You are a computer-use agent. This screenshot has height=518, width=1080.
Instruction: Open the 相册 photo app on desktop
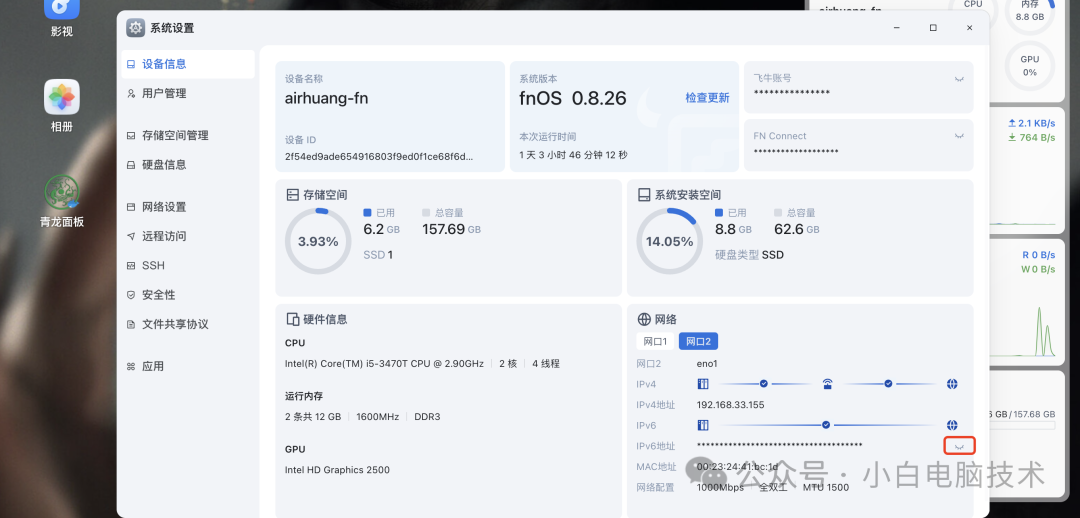point(62,97)
